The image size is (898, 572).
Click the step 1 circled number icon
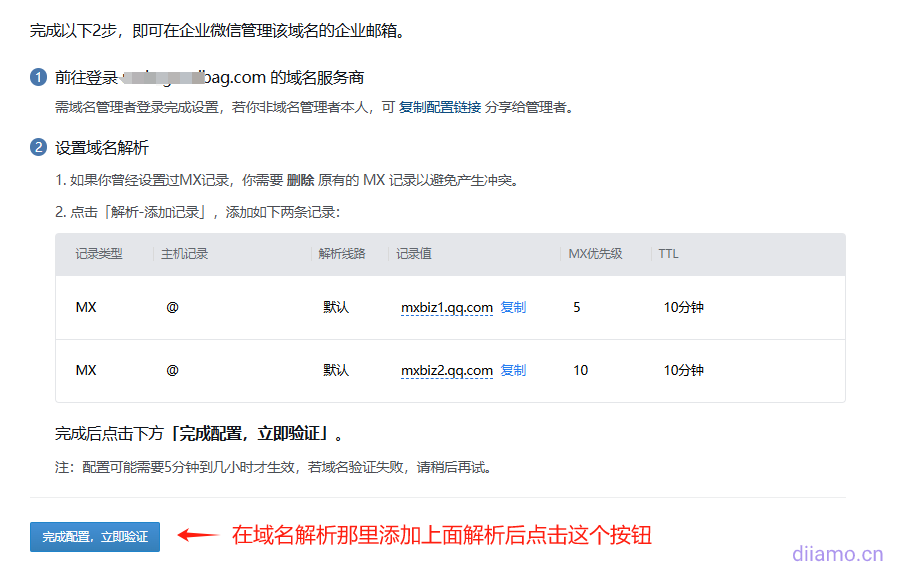[x=39, y=78]
